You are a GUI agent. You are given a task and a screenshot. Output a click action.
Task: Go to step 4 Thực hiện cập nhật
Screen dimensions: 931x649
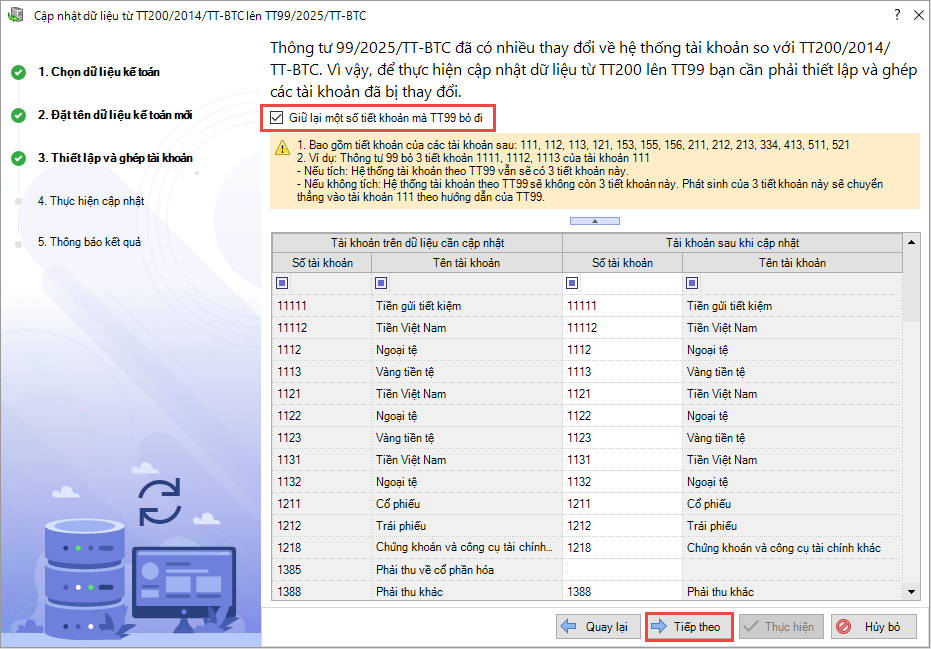91,201
